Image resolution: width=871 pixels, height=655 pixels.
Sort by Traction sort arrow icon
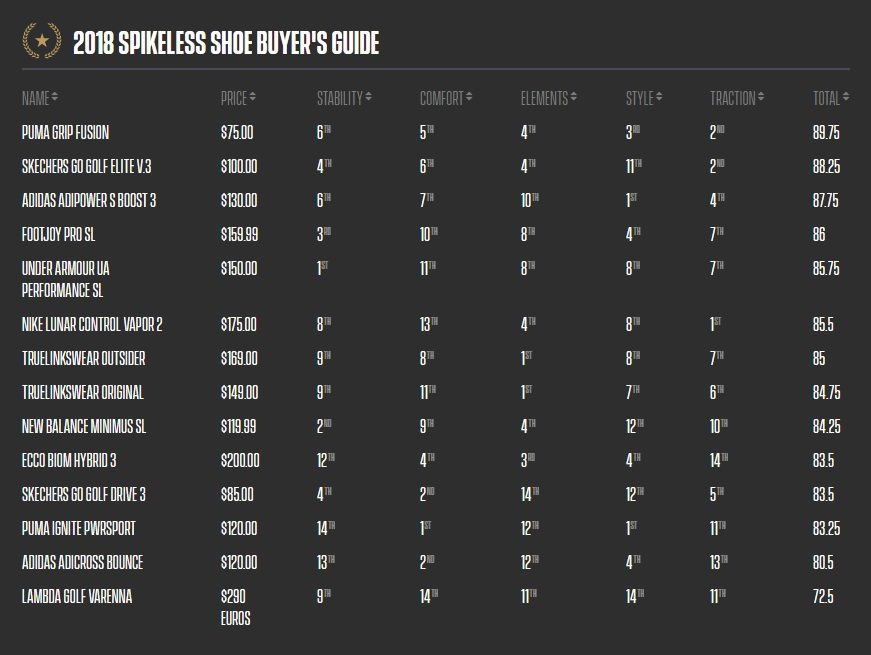click(x=761, y=97)
